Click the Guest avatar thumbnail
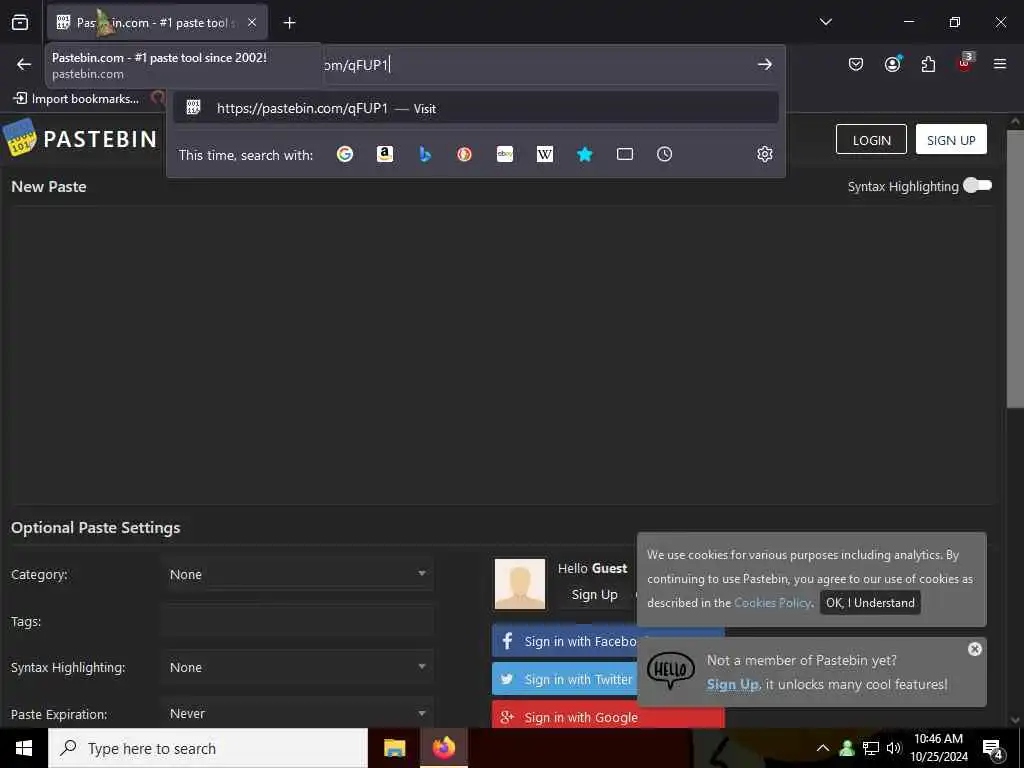This screenshot has height=768, width=1024. point(520,584)
